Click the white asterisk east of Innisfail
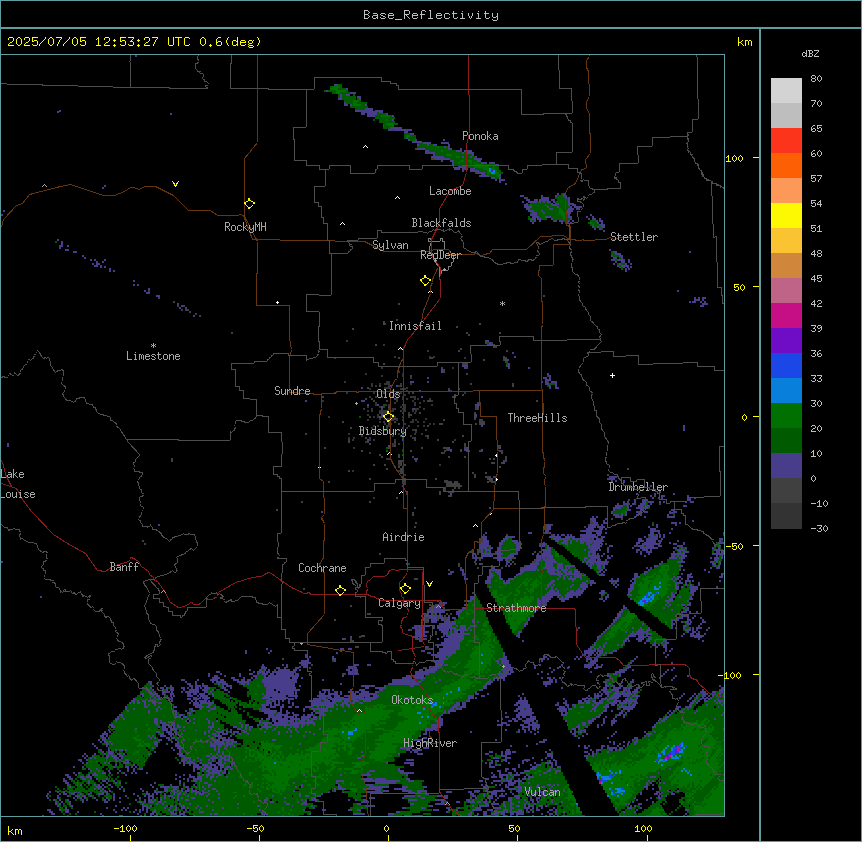This screenshot has height=842, width=862. click(x=502, y=303)
